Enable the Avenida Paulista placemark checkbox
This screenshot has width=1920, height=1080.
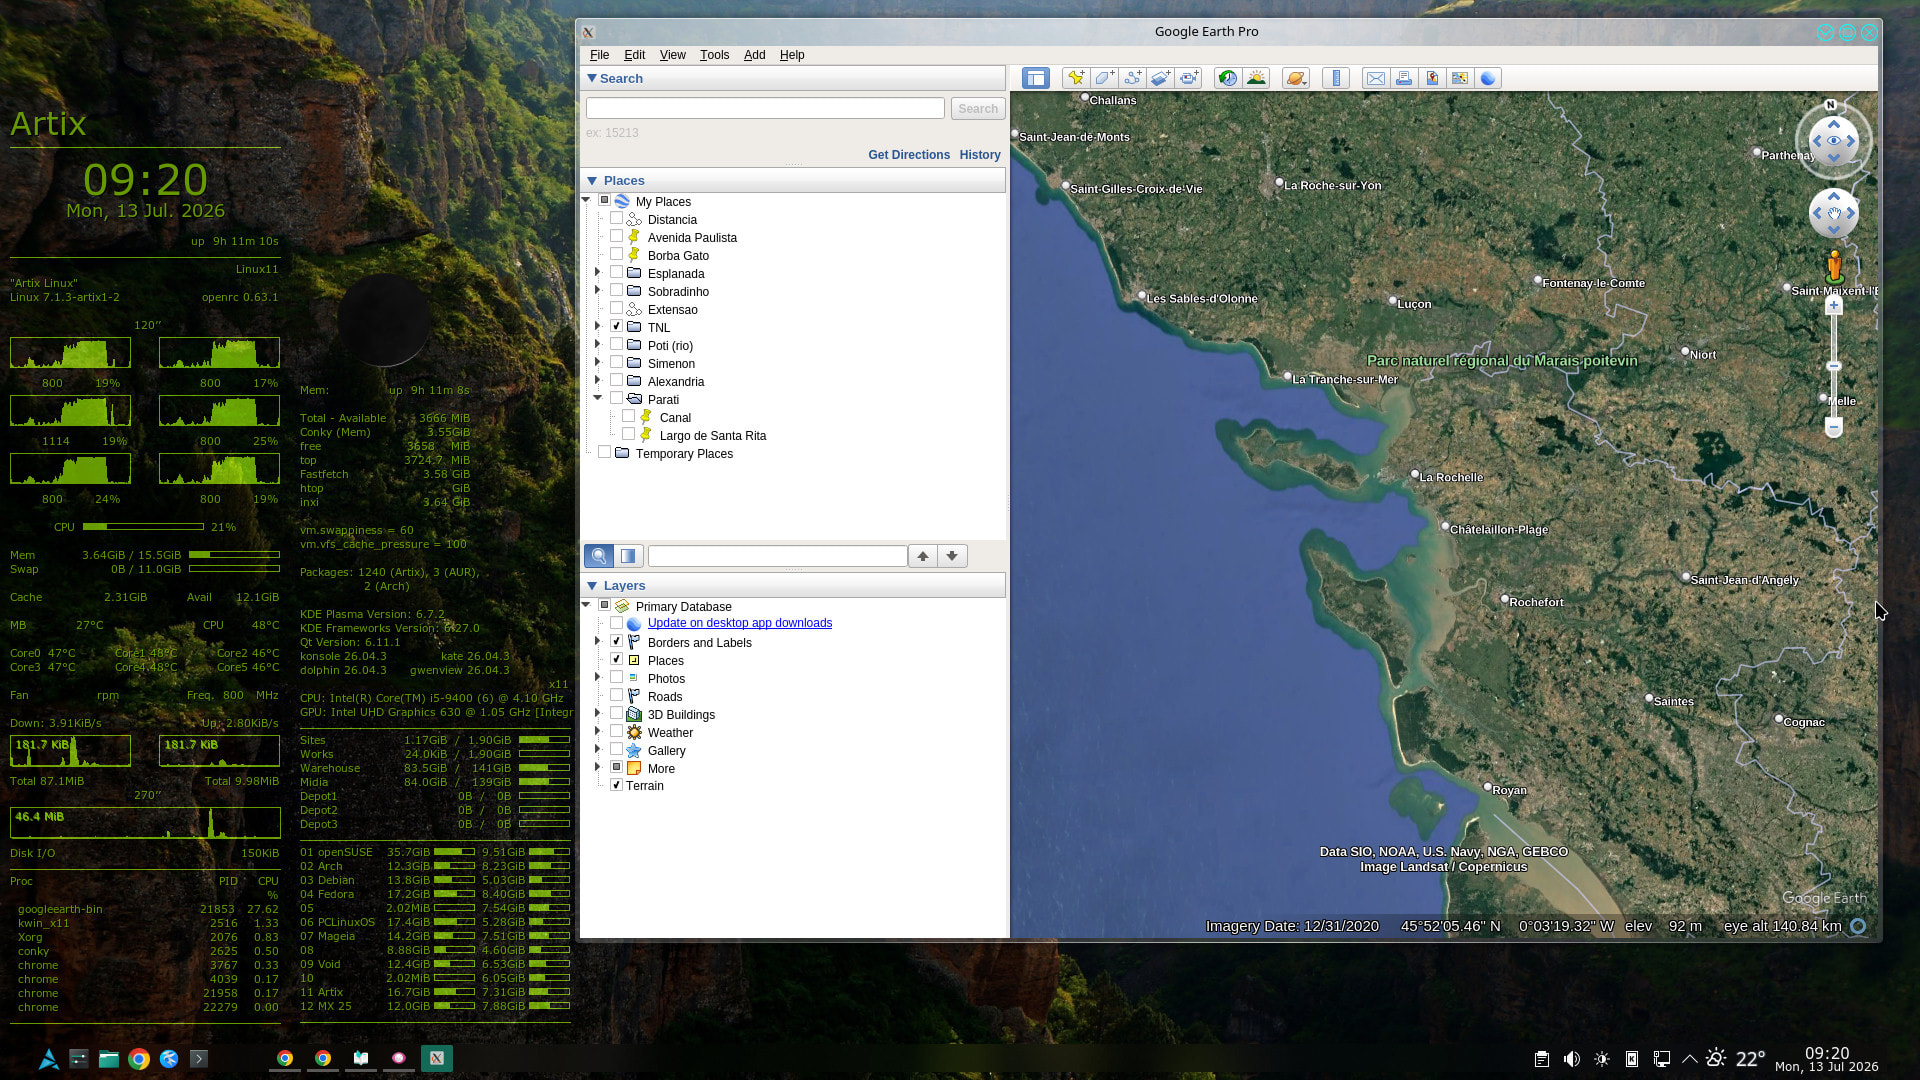point(616,237)
